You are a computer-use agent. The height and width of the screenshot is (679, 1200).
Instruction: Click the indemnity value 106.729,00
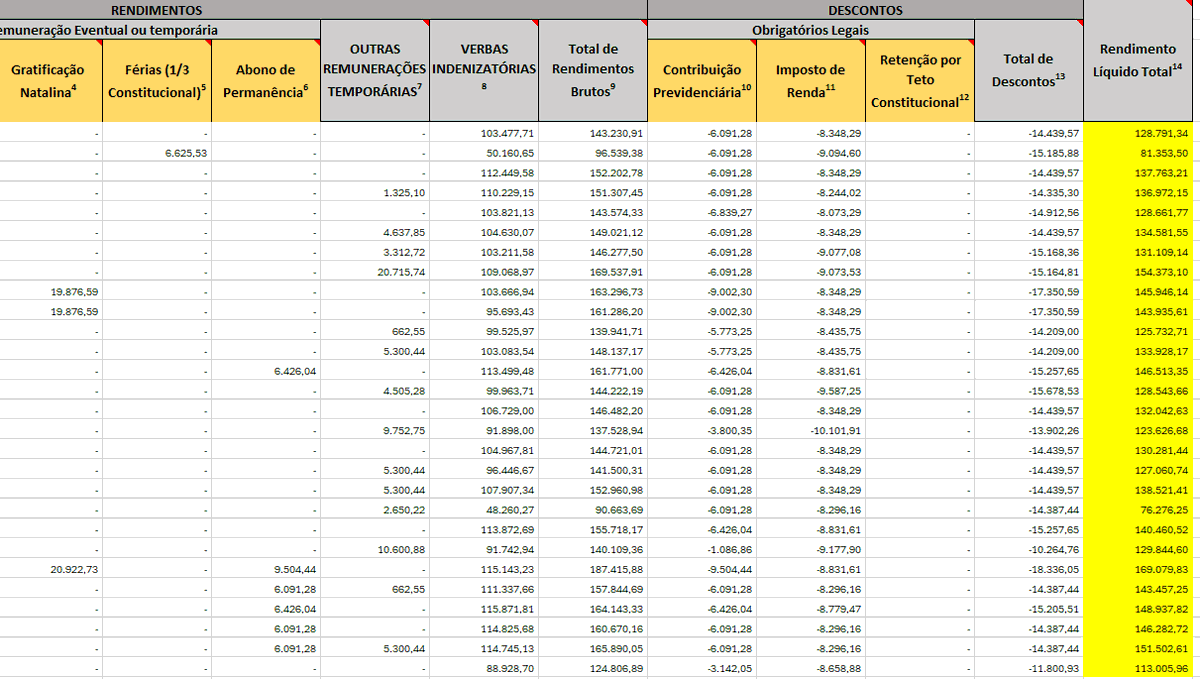[484, 410]
